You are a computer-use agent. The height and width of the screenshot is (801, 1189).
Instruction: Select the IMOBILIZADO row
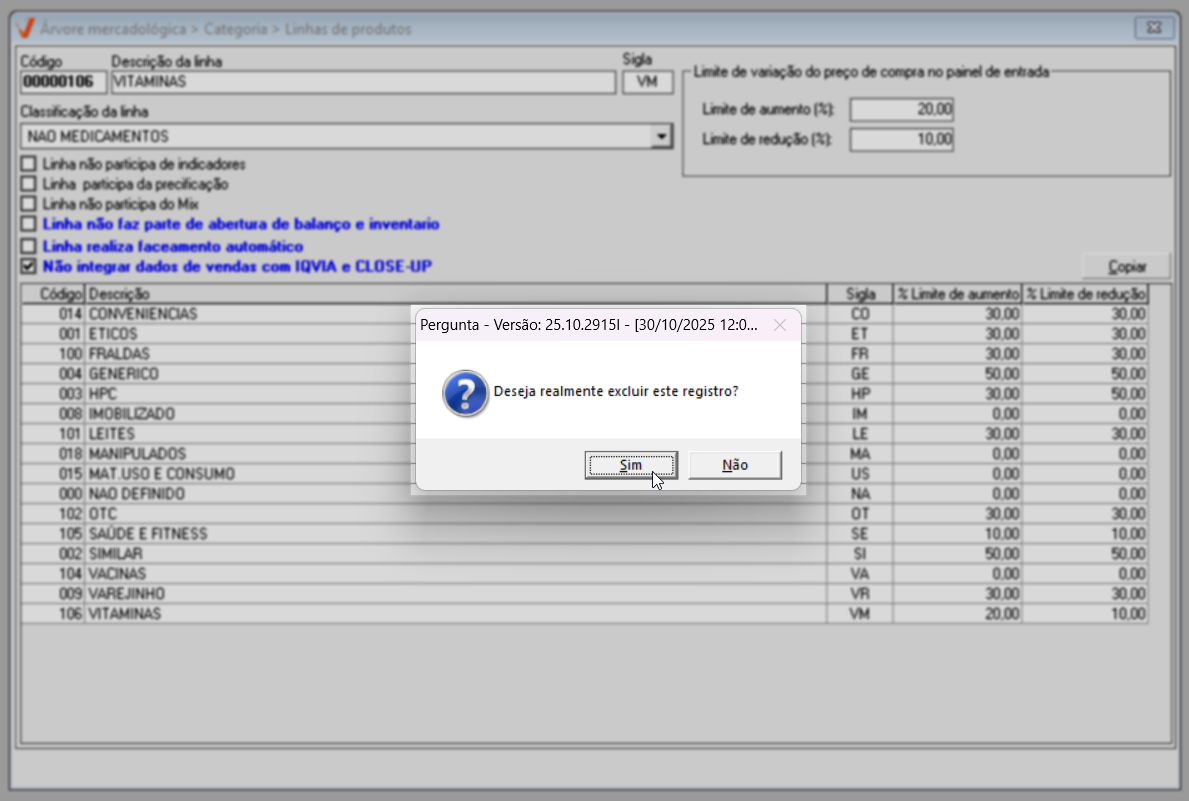click(x=584, y=414)
